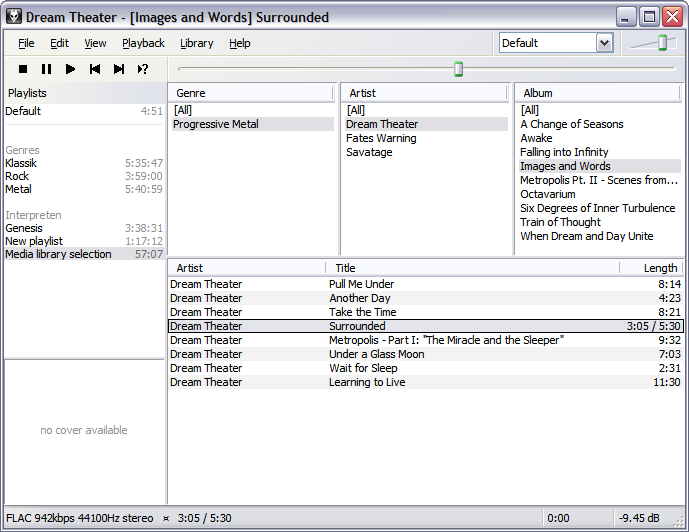
Task: Select the playing track Surrounded
Action: pyautogui.click(x=425, y=326)
